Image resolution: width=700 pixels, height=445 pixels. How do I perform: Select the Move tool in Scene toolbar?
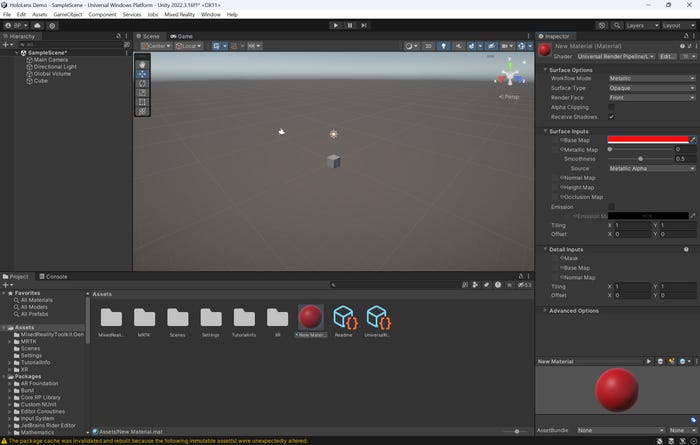(142, 74)
